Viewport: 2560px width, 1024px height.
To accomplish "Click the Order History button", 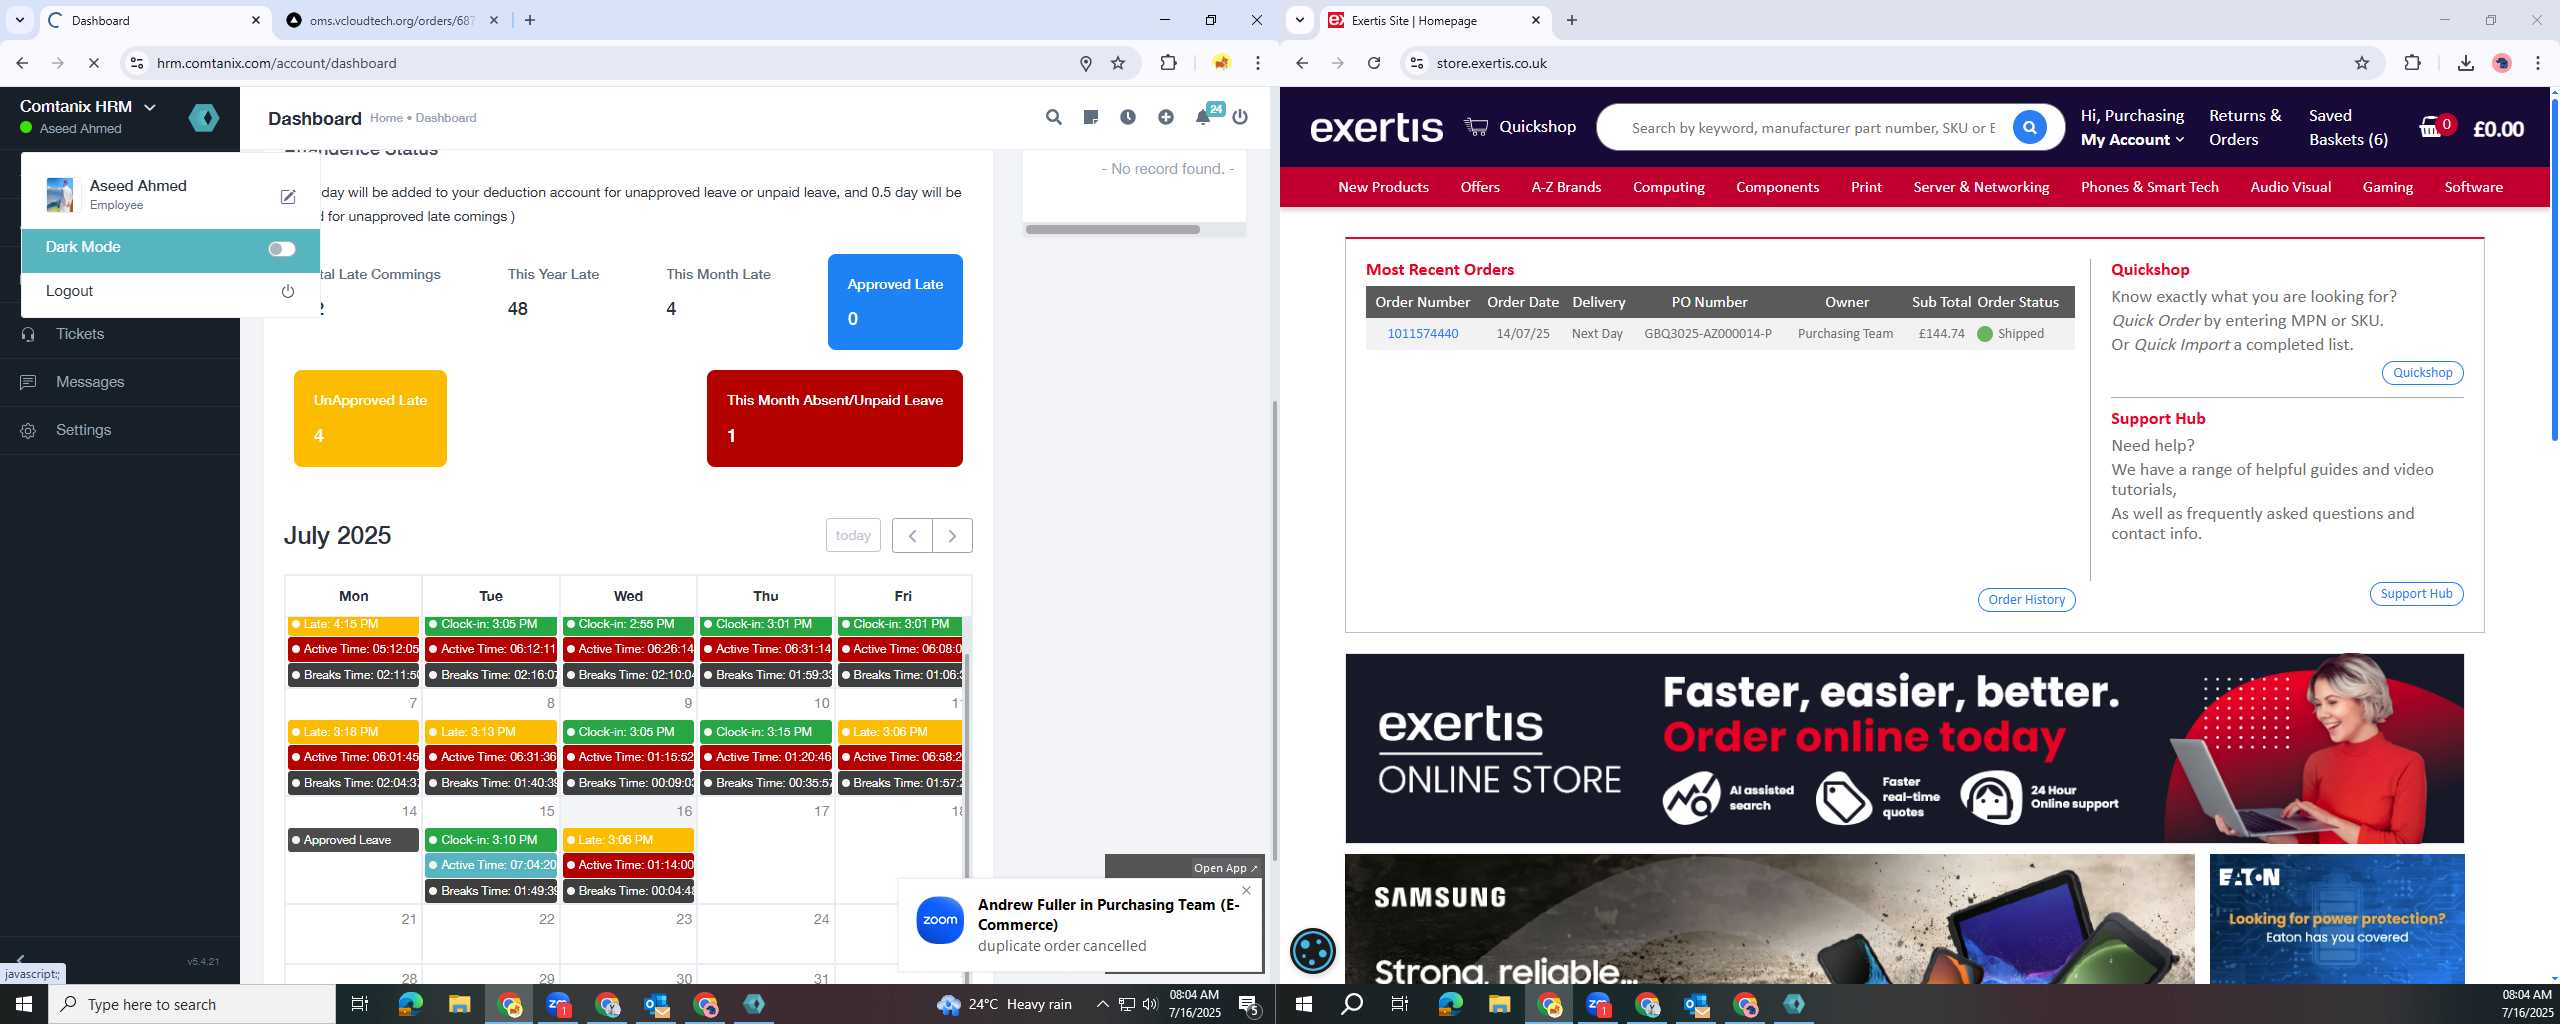I will pyautogui.click(x=2026, y=600).
